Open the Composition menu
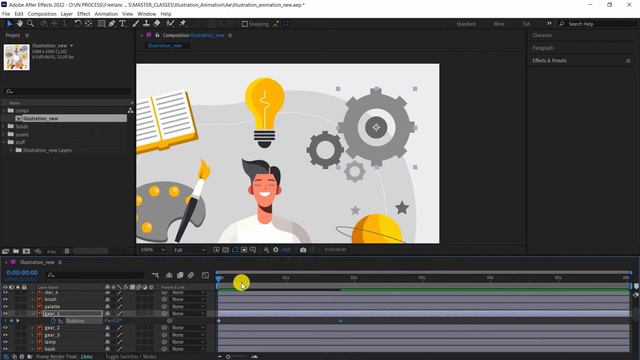The height and width of the screenshot is (360, 640). [42, 14]
